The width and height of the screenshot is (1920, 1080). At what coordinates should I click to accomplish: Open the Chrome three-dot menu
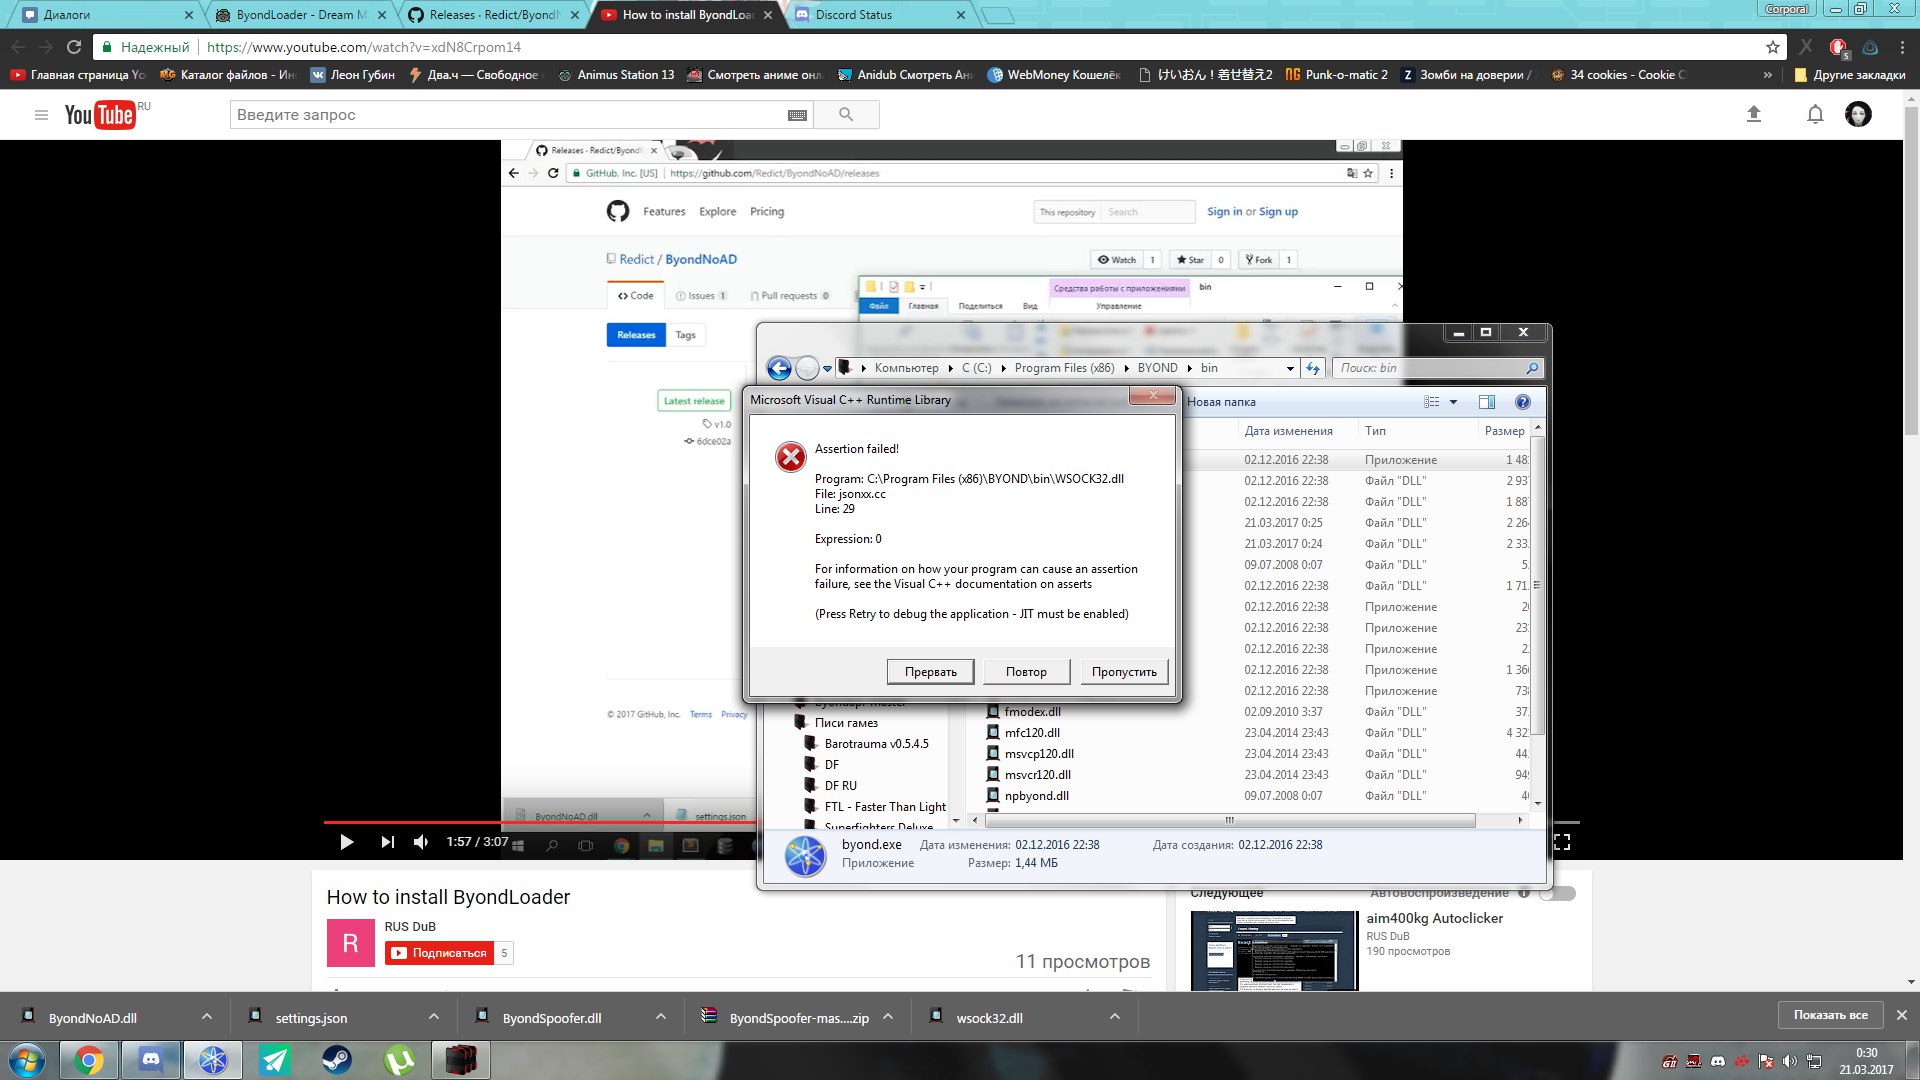pos(1902,47)
